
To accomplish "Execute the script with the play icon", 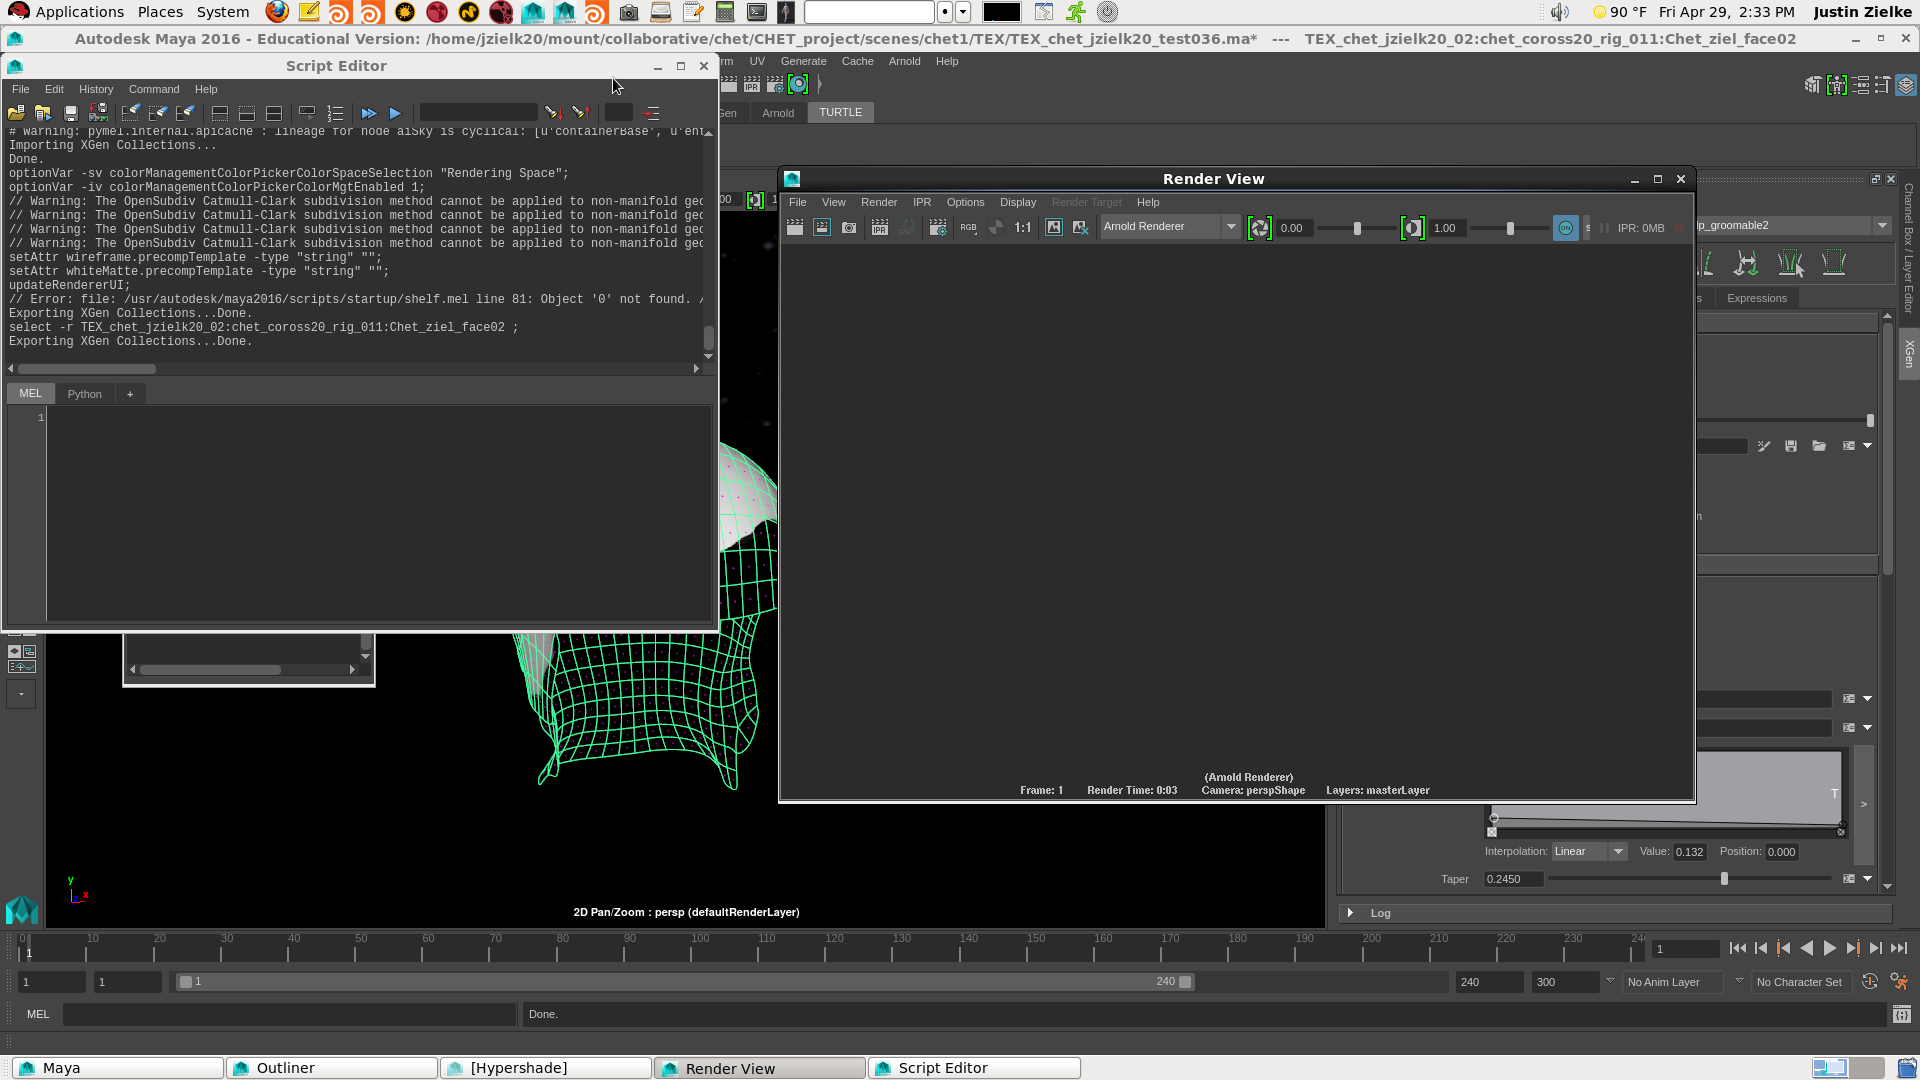I will [395, 112].
